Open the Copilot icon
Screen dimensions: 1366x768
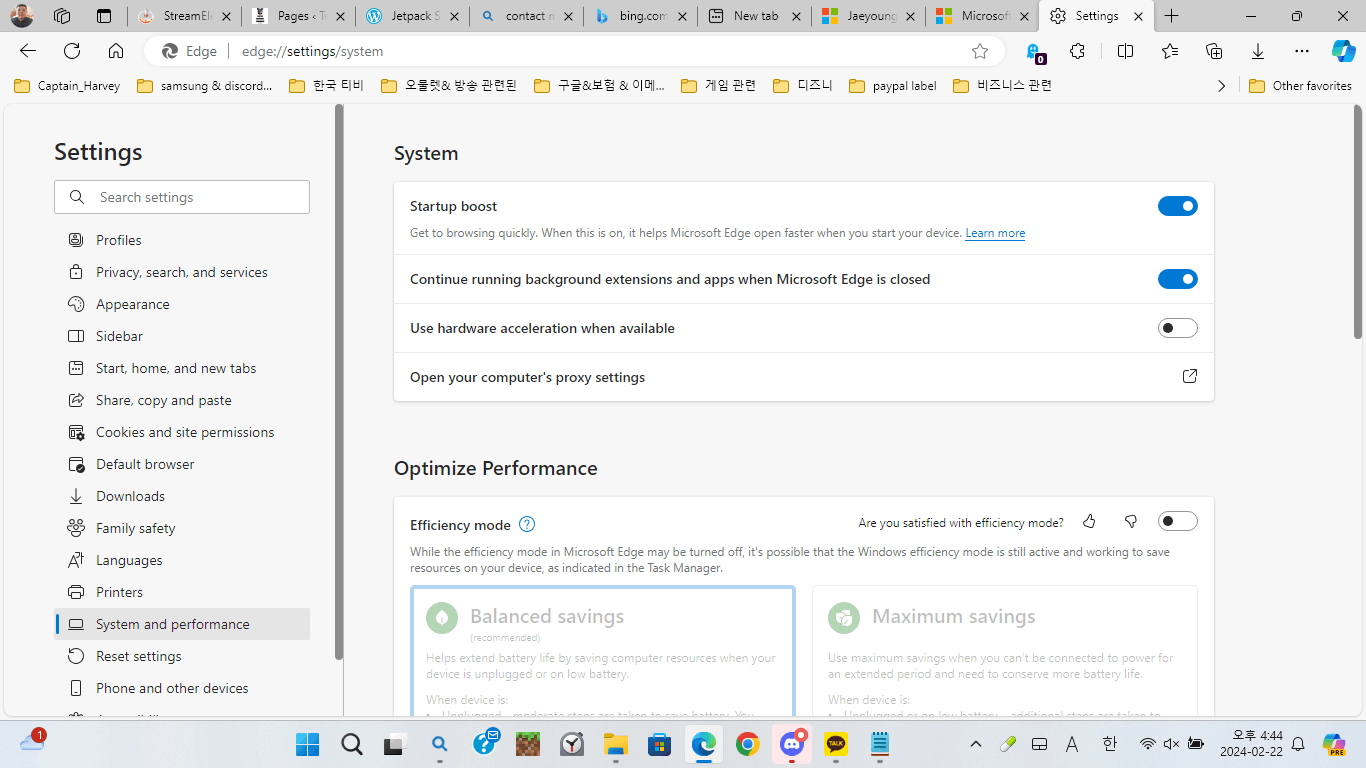1343,51
